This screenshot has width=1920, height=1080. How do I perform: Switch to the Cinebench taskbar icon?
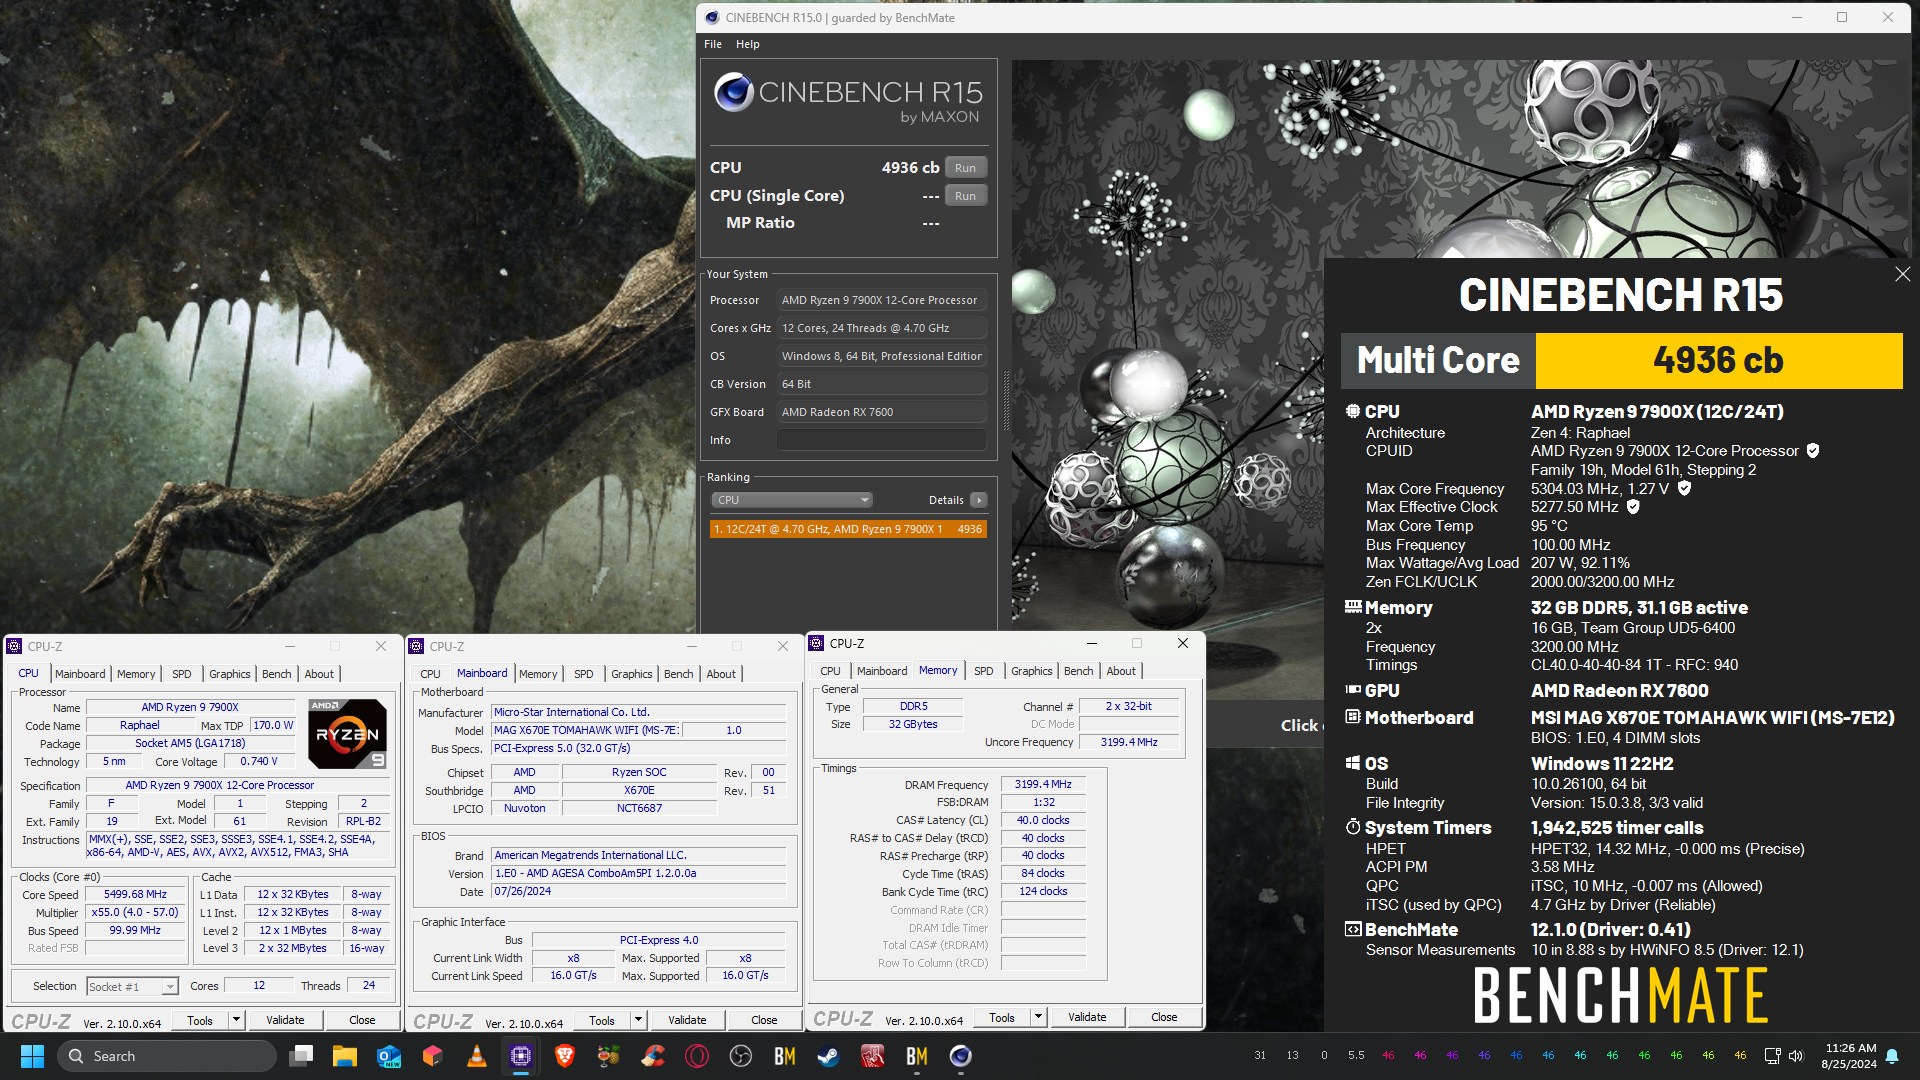point(961,1056)
